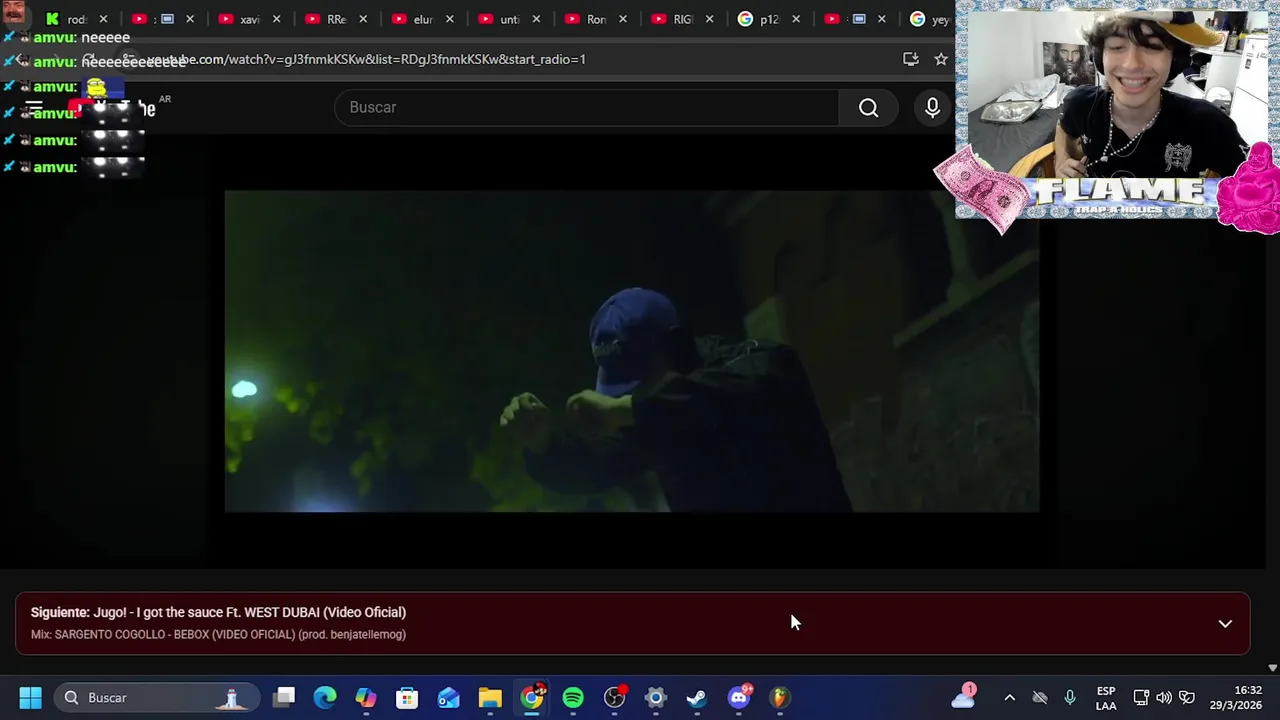Viewport: 1280px width, 720px height.
Task: Open the Windows Start menu
Action: click(30, 697)
